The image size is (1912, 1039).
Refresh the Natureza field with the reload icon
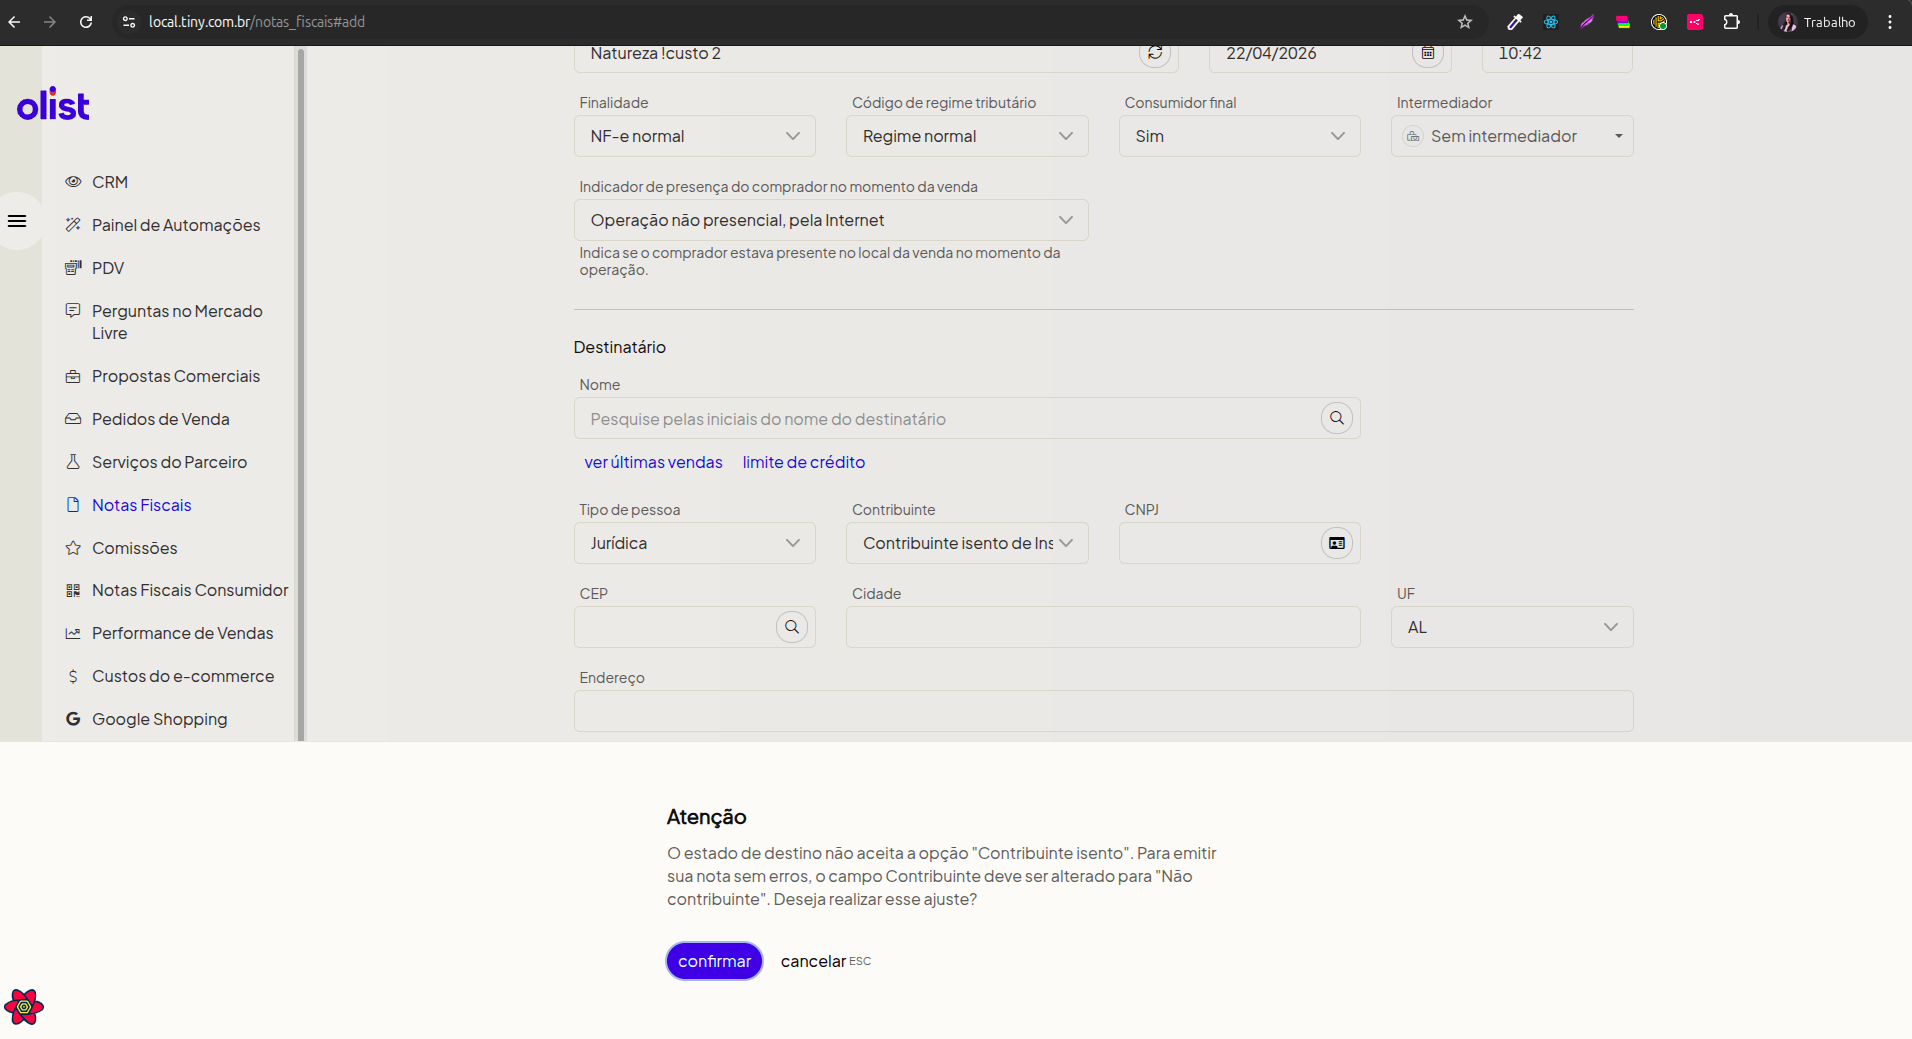click(x=1155, y=53)
